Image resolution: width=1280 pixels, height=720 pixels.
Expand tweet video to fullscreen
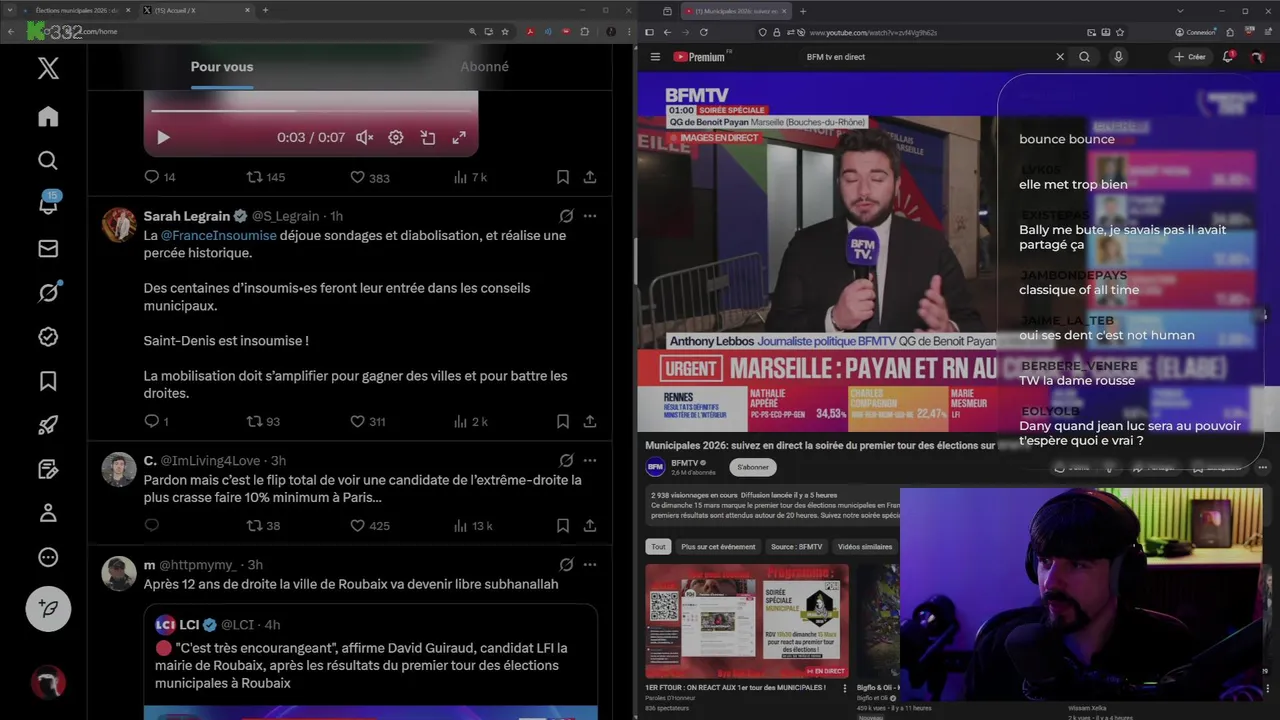[x=459, y=137]
